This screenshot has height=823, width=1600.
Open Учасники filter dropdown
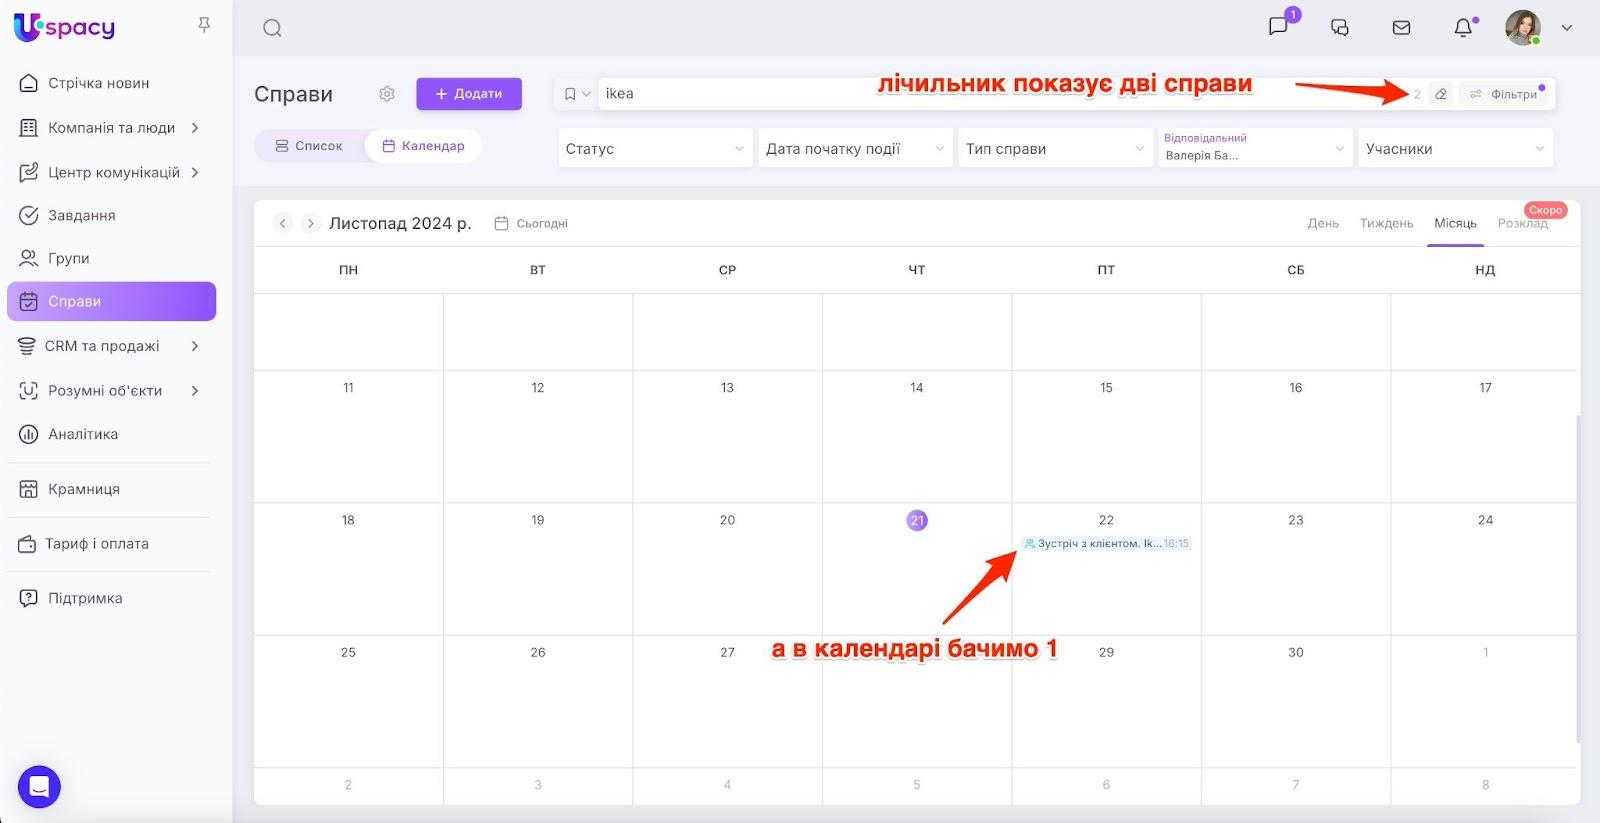coord(1455,148)
